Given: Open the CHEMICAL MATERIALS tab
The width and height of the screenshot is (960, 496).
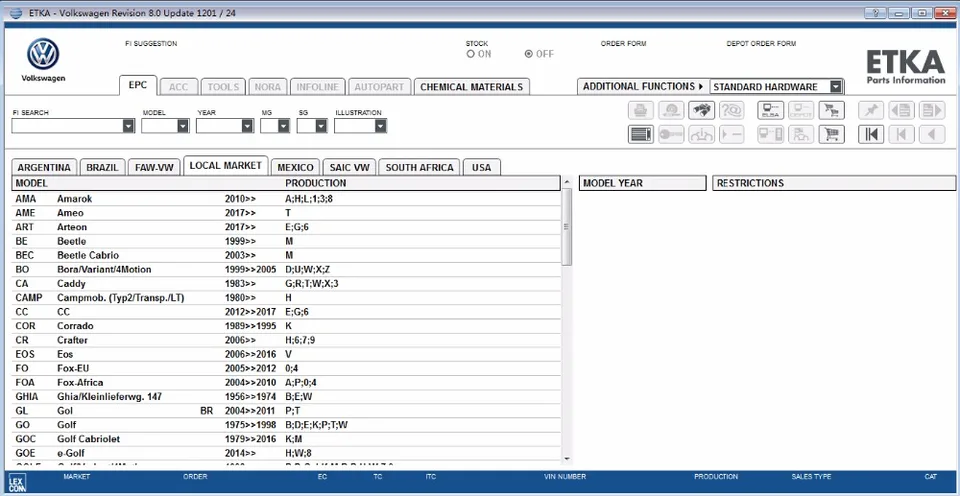Looking at the screenshot, I should [471, 87].
